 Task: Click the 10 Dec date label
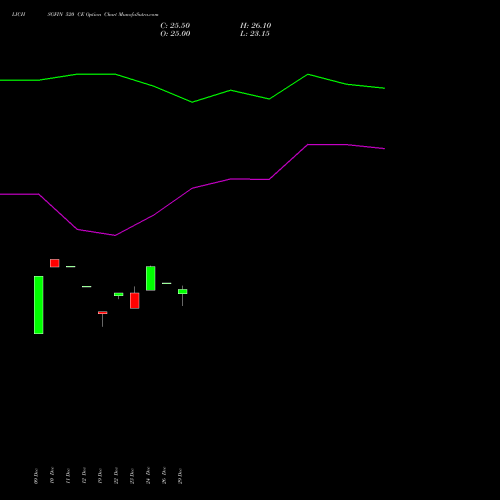tap(52, 475)
